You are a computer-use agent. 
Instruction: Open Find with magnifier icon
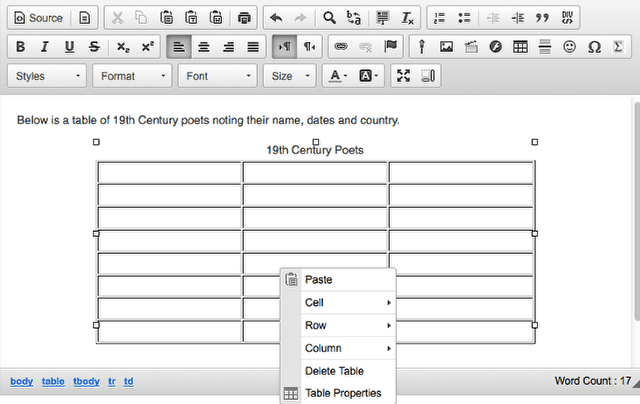(329, 18)
